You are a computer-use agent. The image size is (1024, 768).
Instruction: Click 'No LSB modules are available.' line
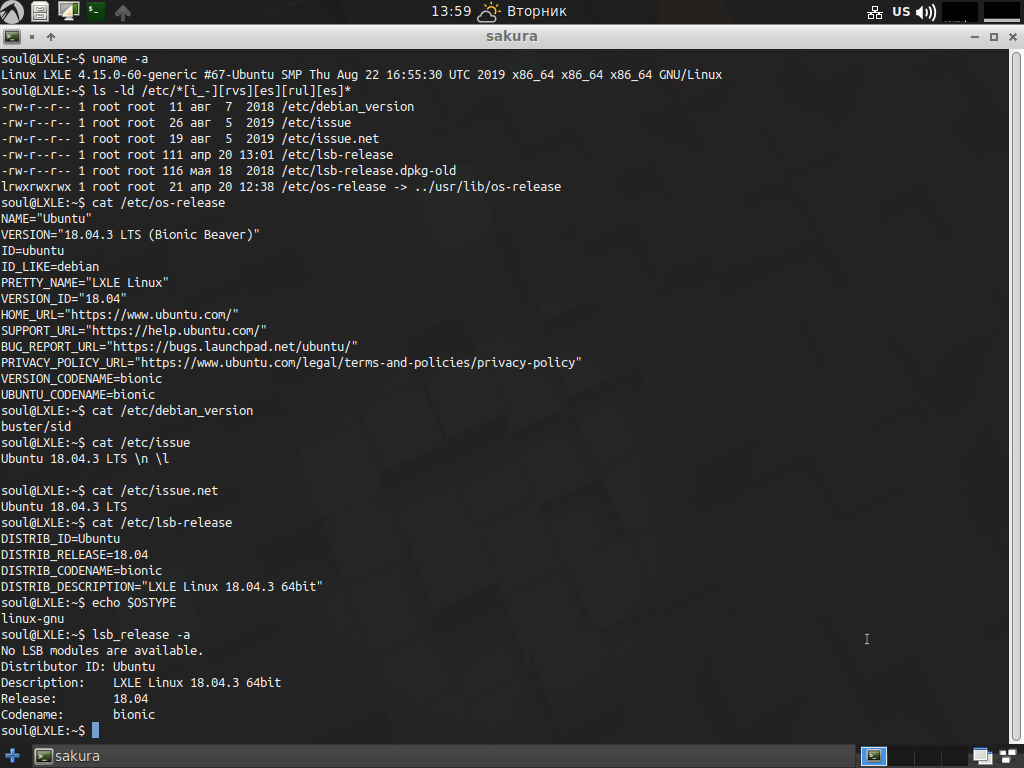[x=102, y=650]
